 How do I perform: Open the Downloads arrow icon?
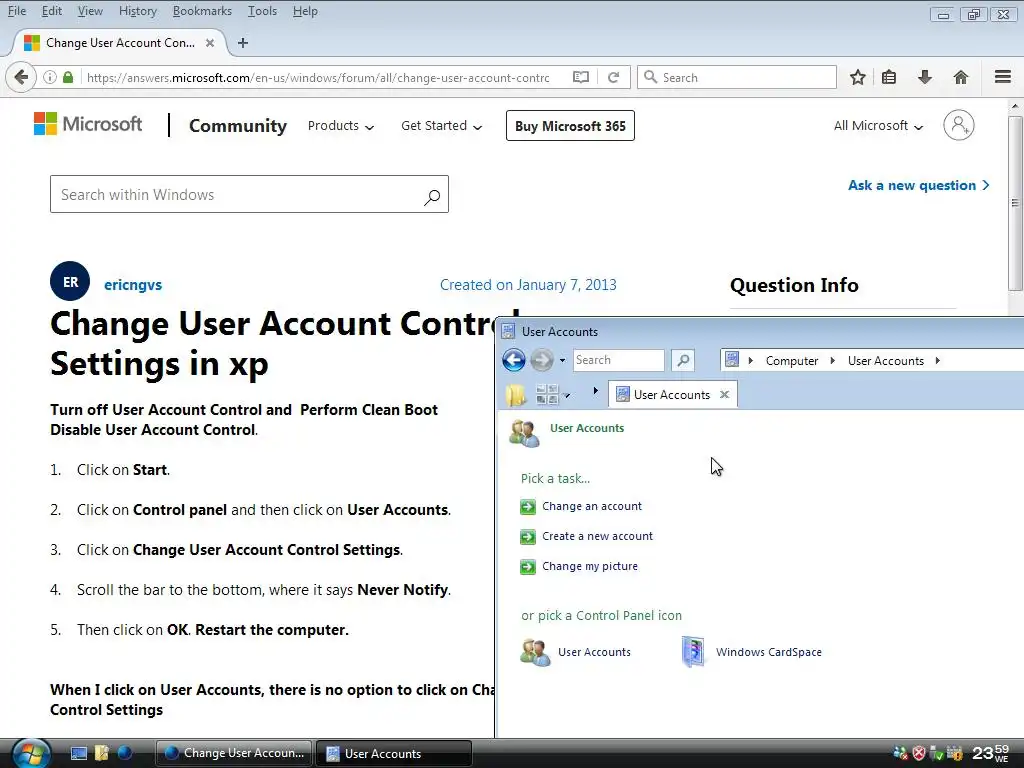coord(925,77)
